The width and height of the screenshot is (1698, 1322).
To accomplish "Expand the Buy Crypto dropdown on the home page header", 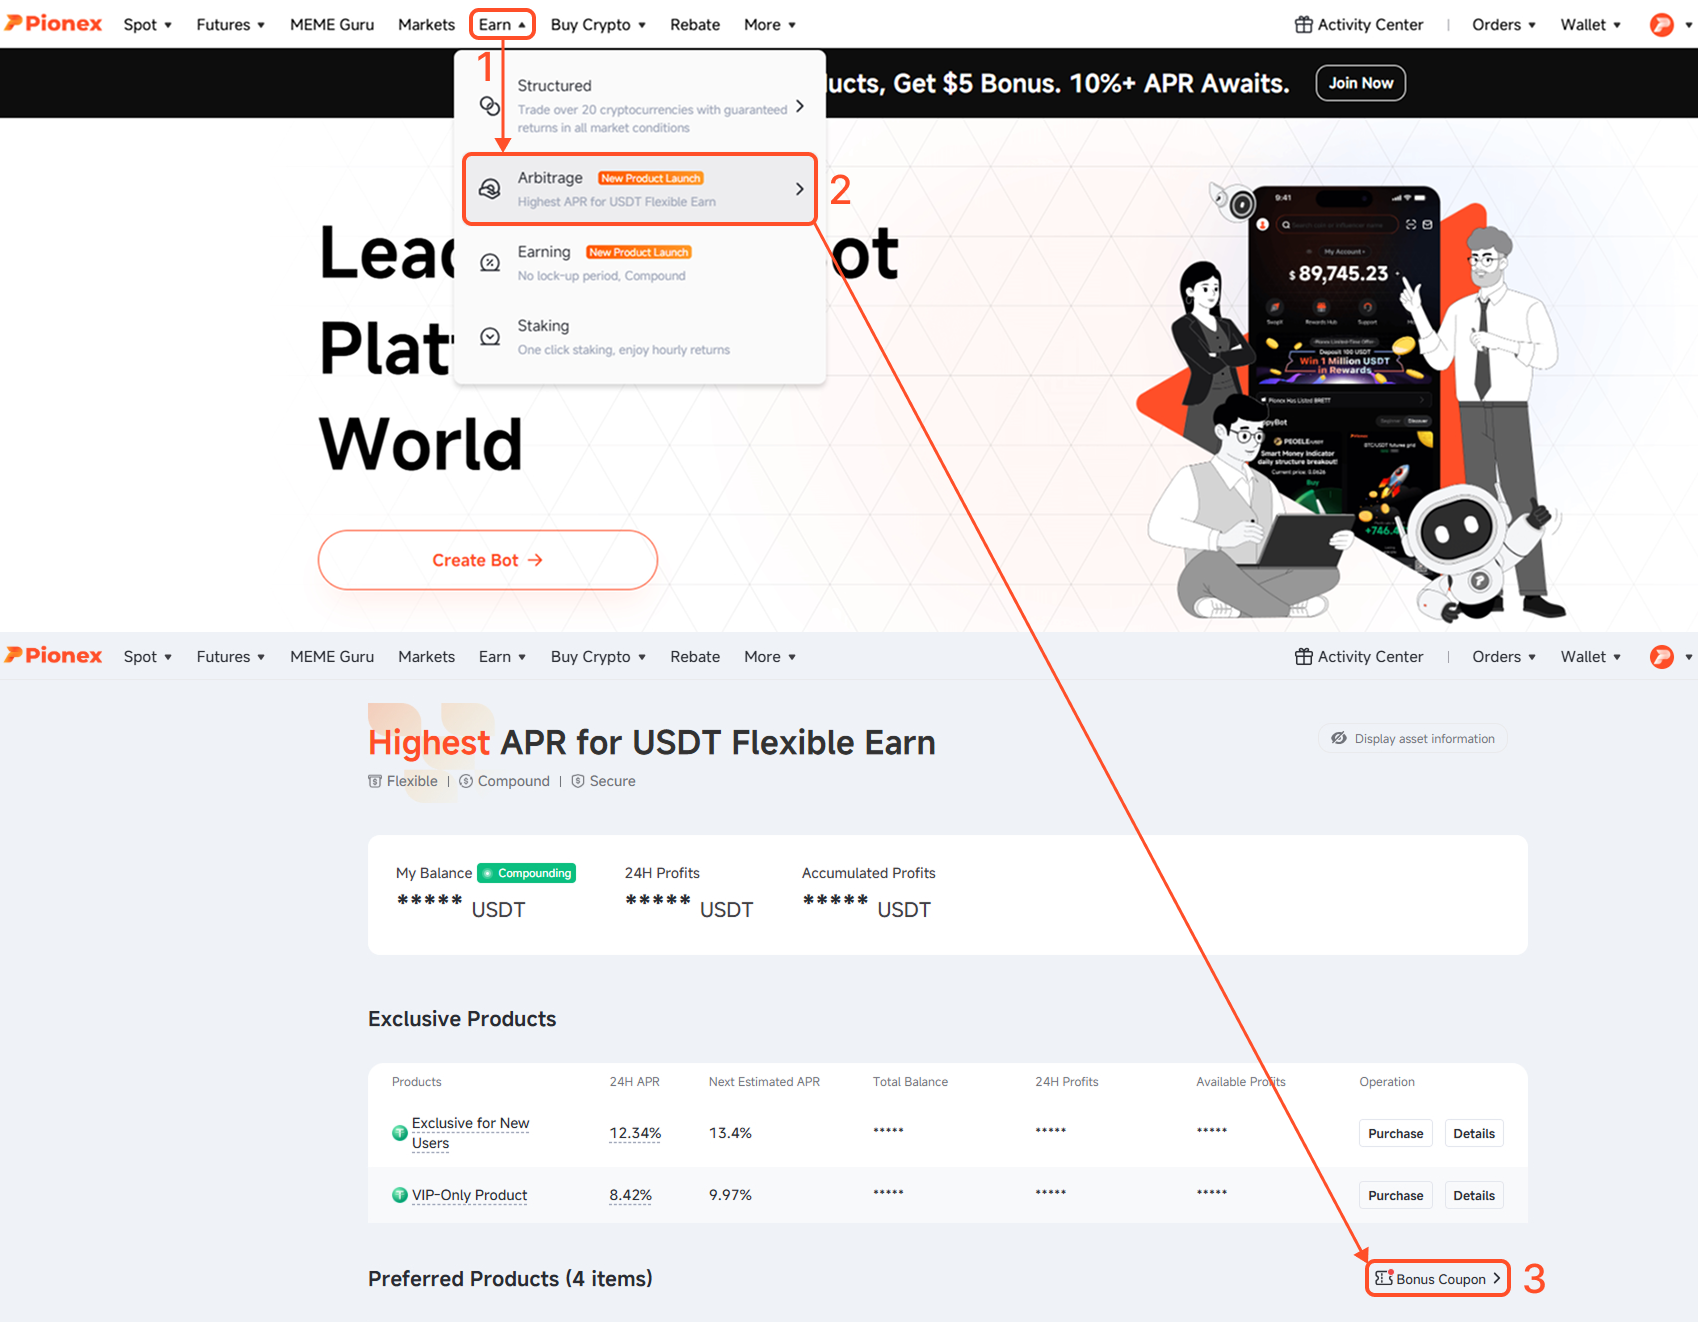I will point(598,25).
